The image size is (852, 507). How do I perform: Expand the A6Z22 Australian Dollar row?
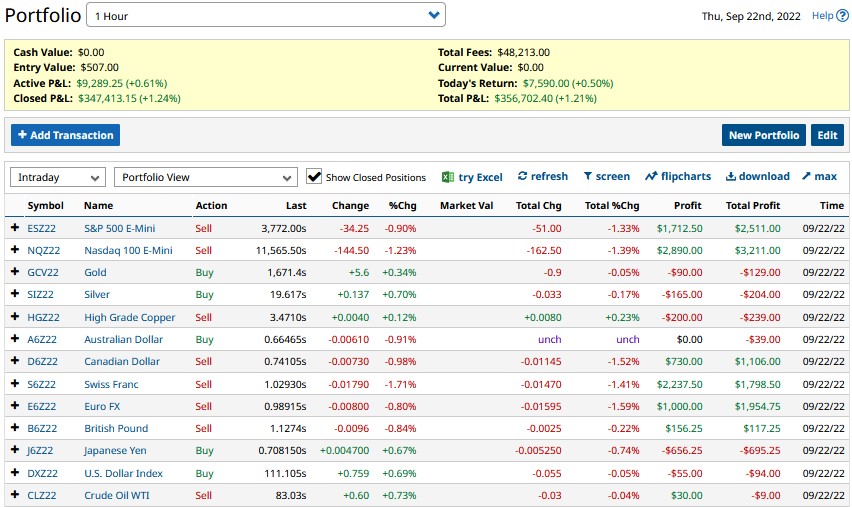tap(15, 339)
